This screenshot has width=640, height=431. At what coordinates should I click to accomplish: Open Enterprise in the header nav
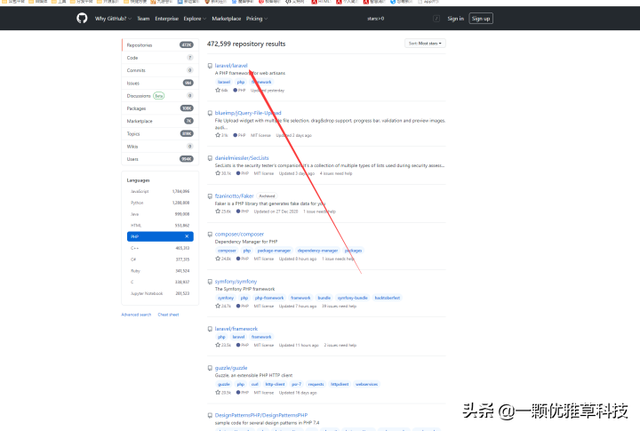tap(167, 18)
